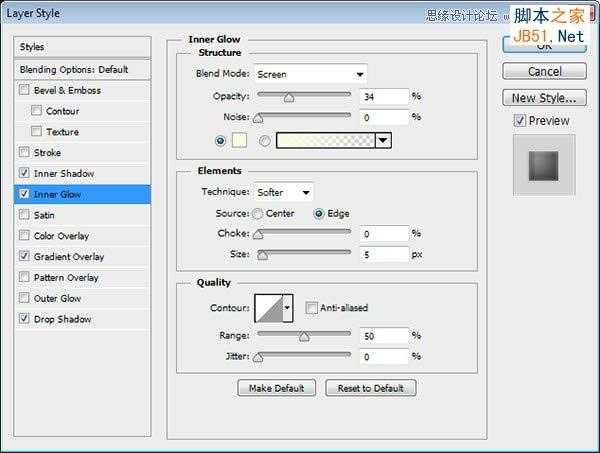Expand the Technique Softer dropdown
Viewport: 600px width, 453px height.
click(283, 192)
